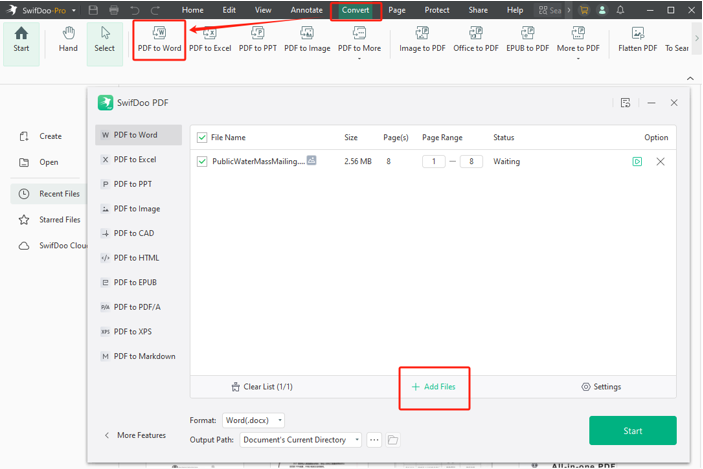Screen dimensions: 703x469
Task: Switch to the Annotate ribbon tab
Action: pyautogui.click(x=306, y=10)
